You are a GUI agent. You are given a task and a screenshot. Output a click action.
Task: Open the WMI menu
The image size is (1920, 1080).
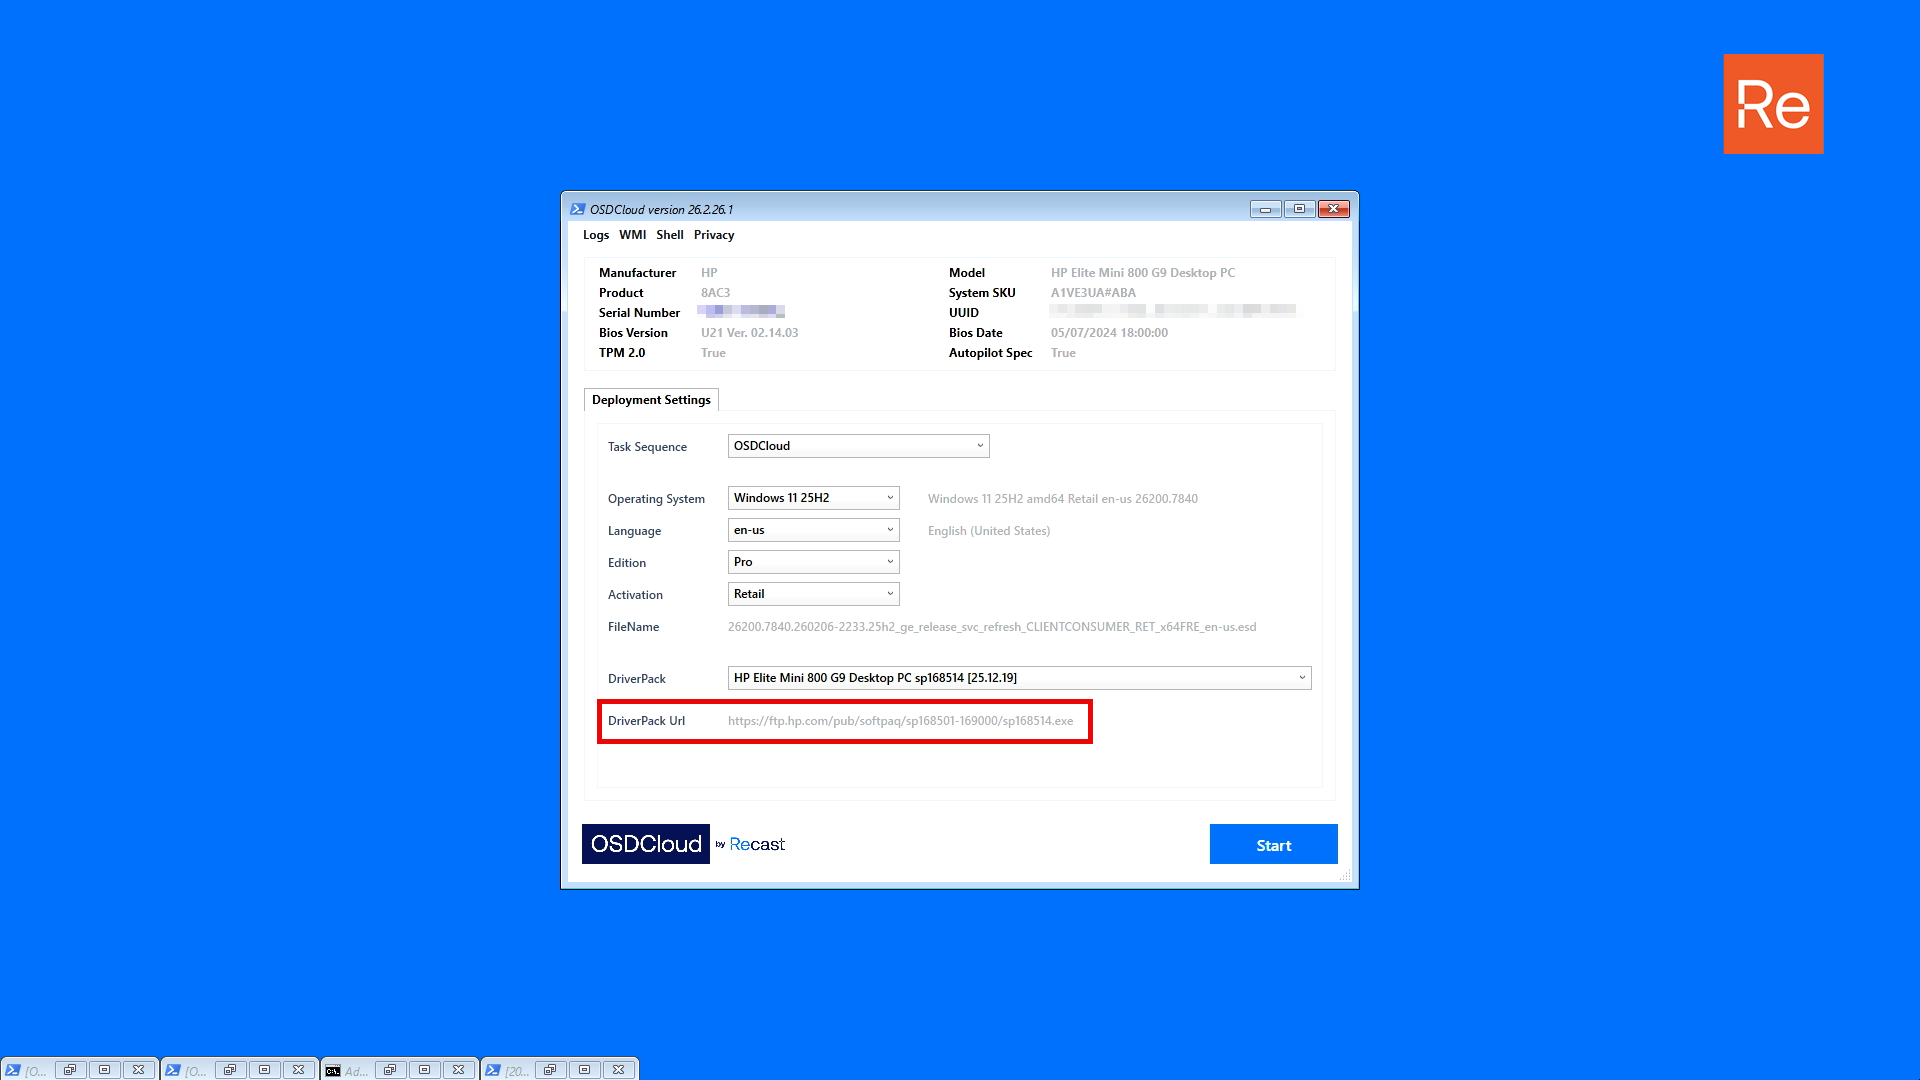click(x=632, y=235)
